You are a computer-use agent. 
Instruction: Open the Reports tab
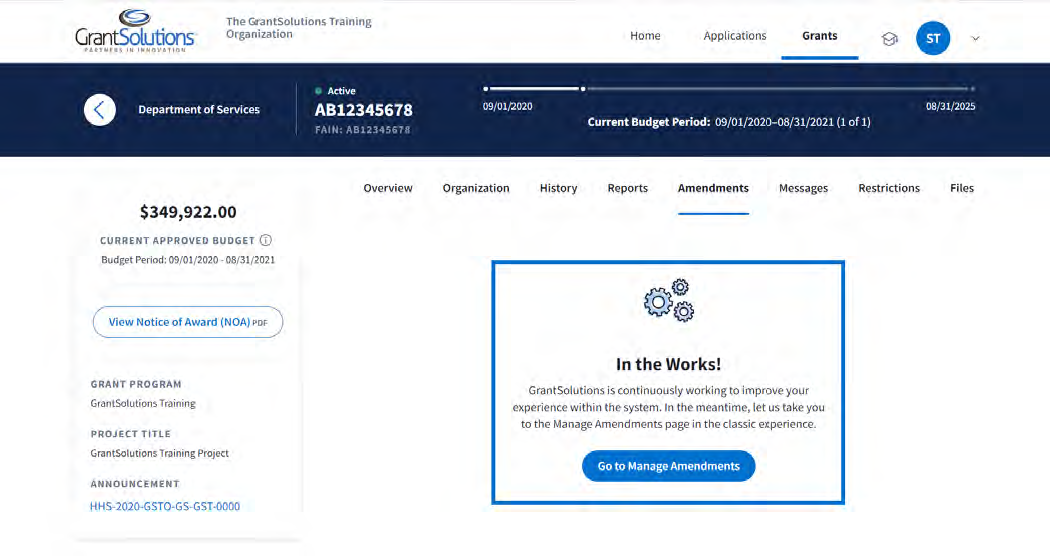click(627, 188)
